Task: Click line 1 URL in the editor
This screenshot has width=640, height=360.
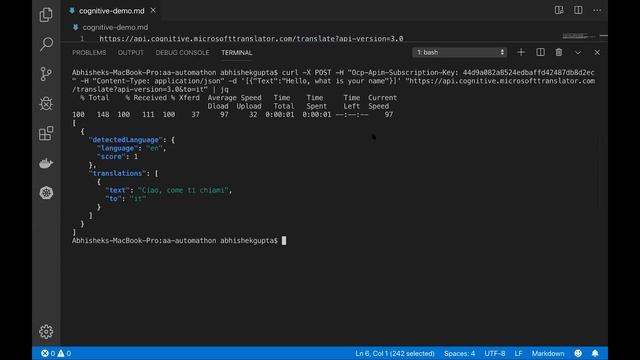Action: 251,39
